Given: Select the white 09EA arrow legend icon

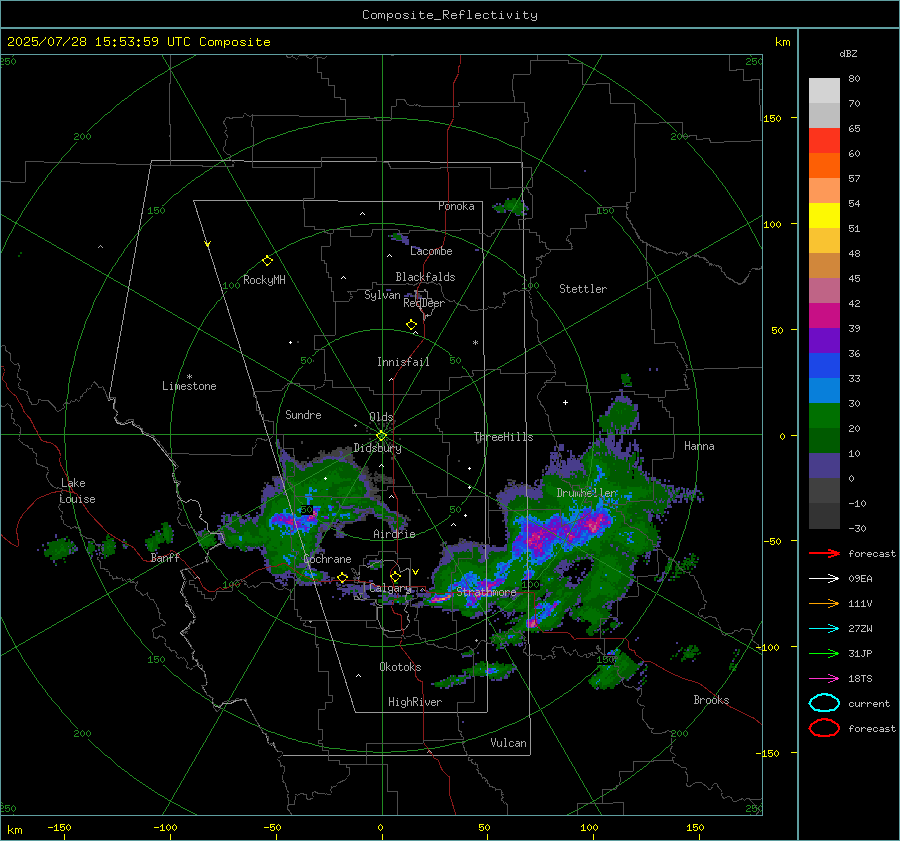Looking at the screenshot, I should 824,579.
